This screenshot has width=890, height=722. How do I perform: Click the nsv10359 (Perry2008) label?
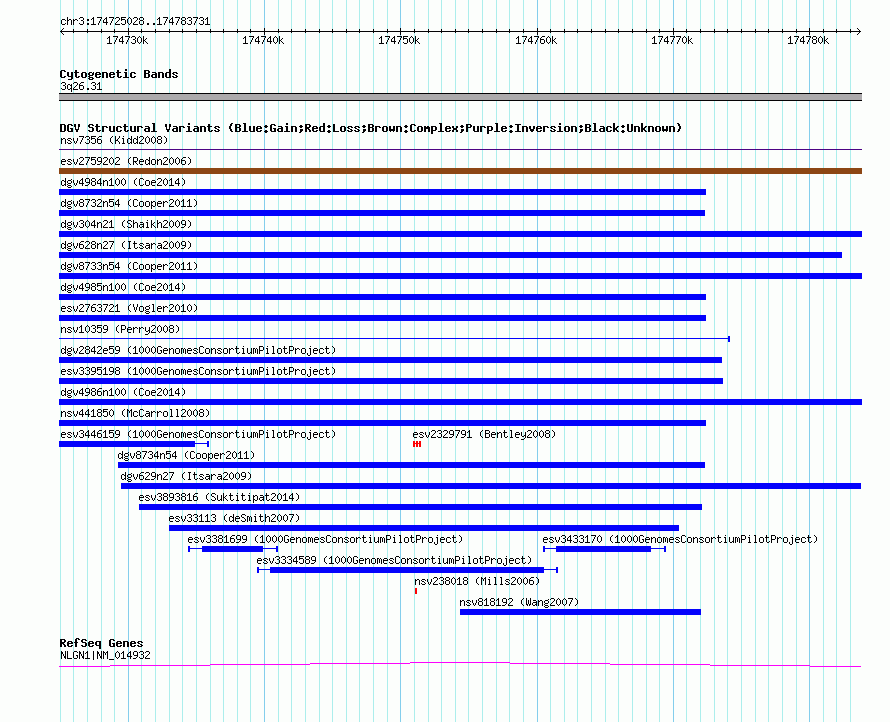(120, 329)
